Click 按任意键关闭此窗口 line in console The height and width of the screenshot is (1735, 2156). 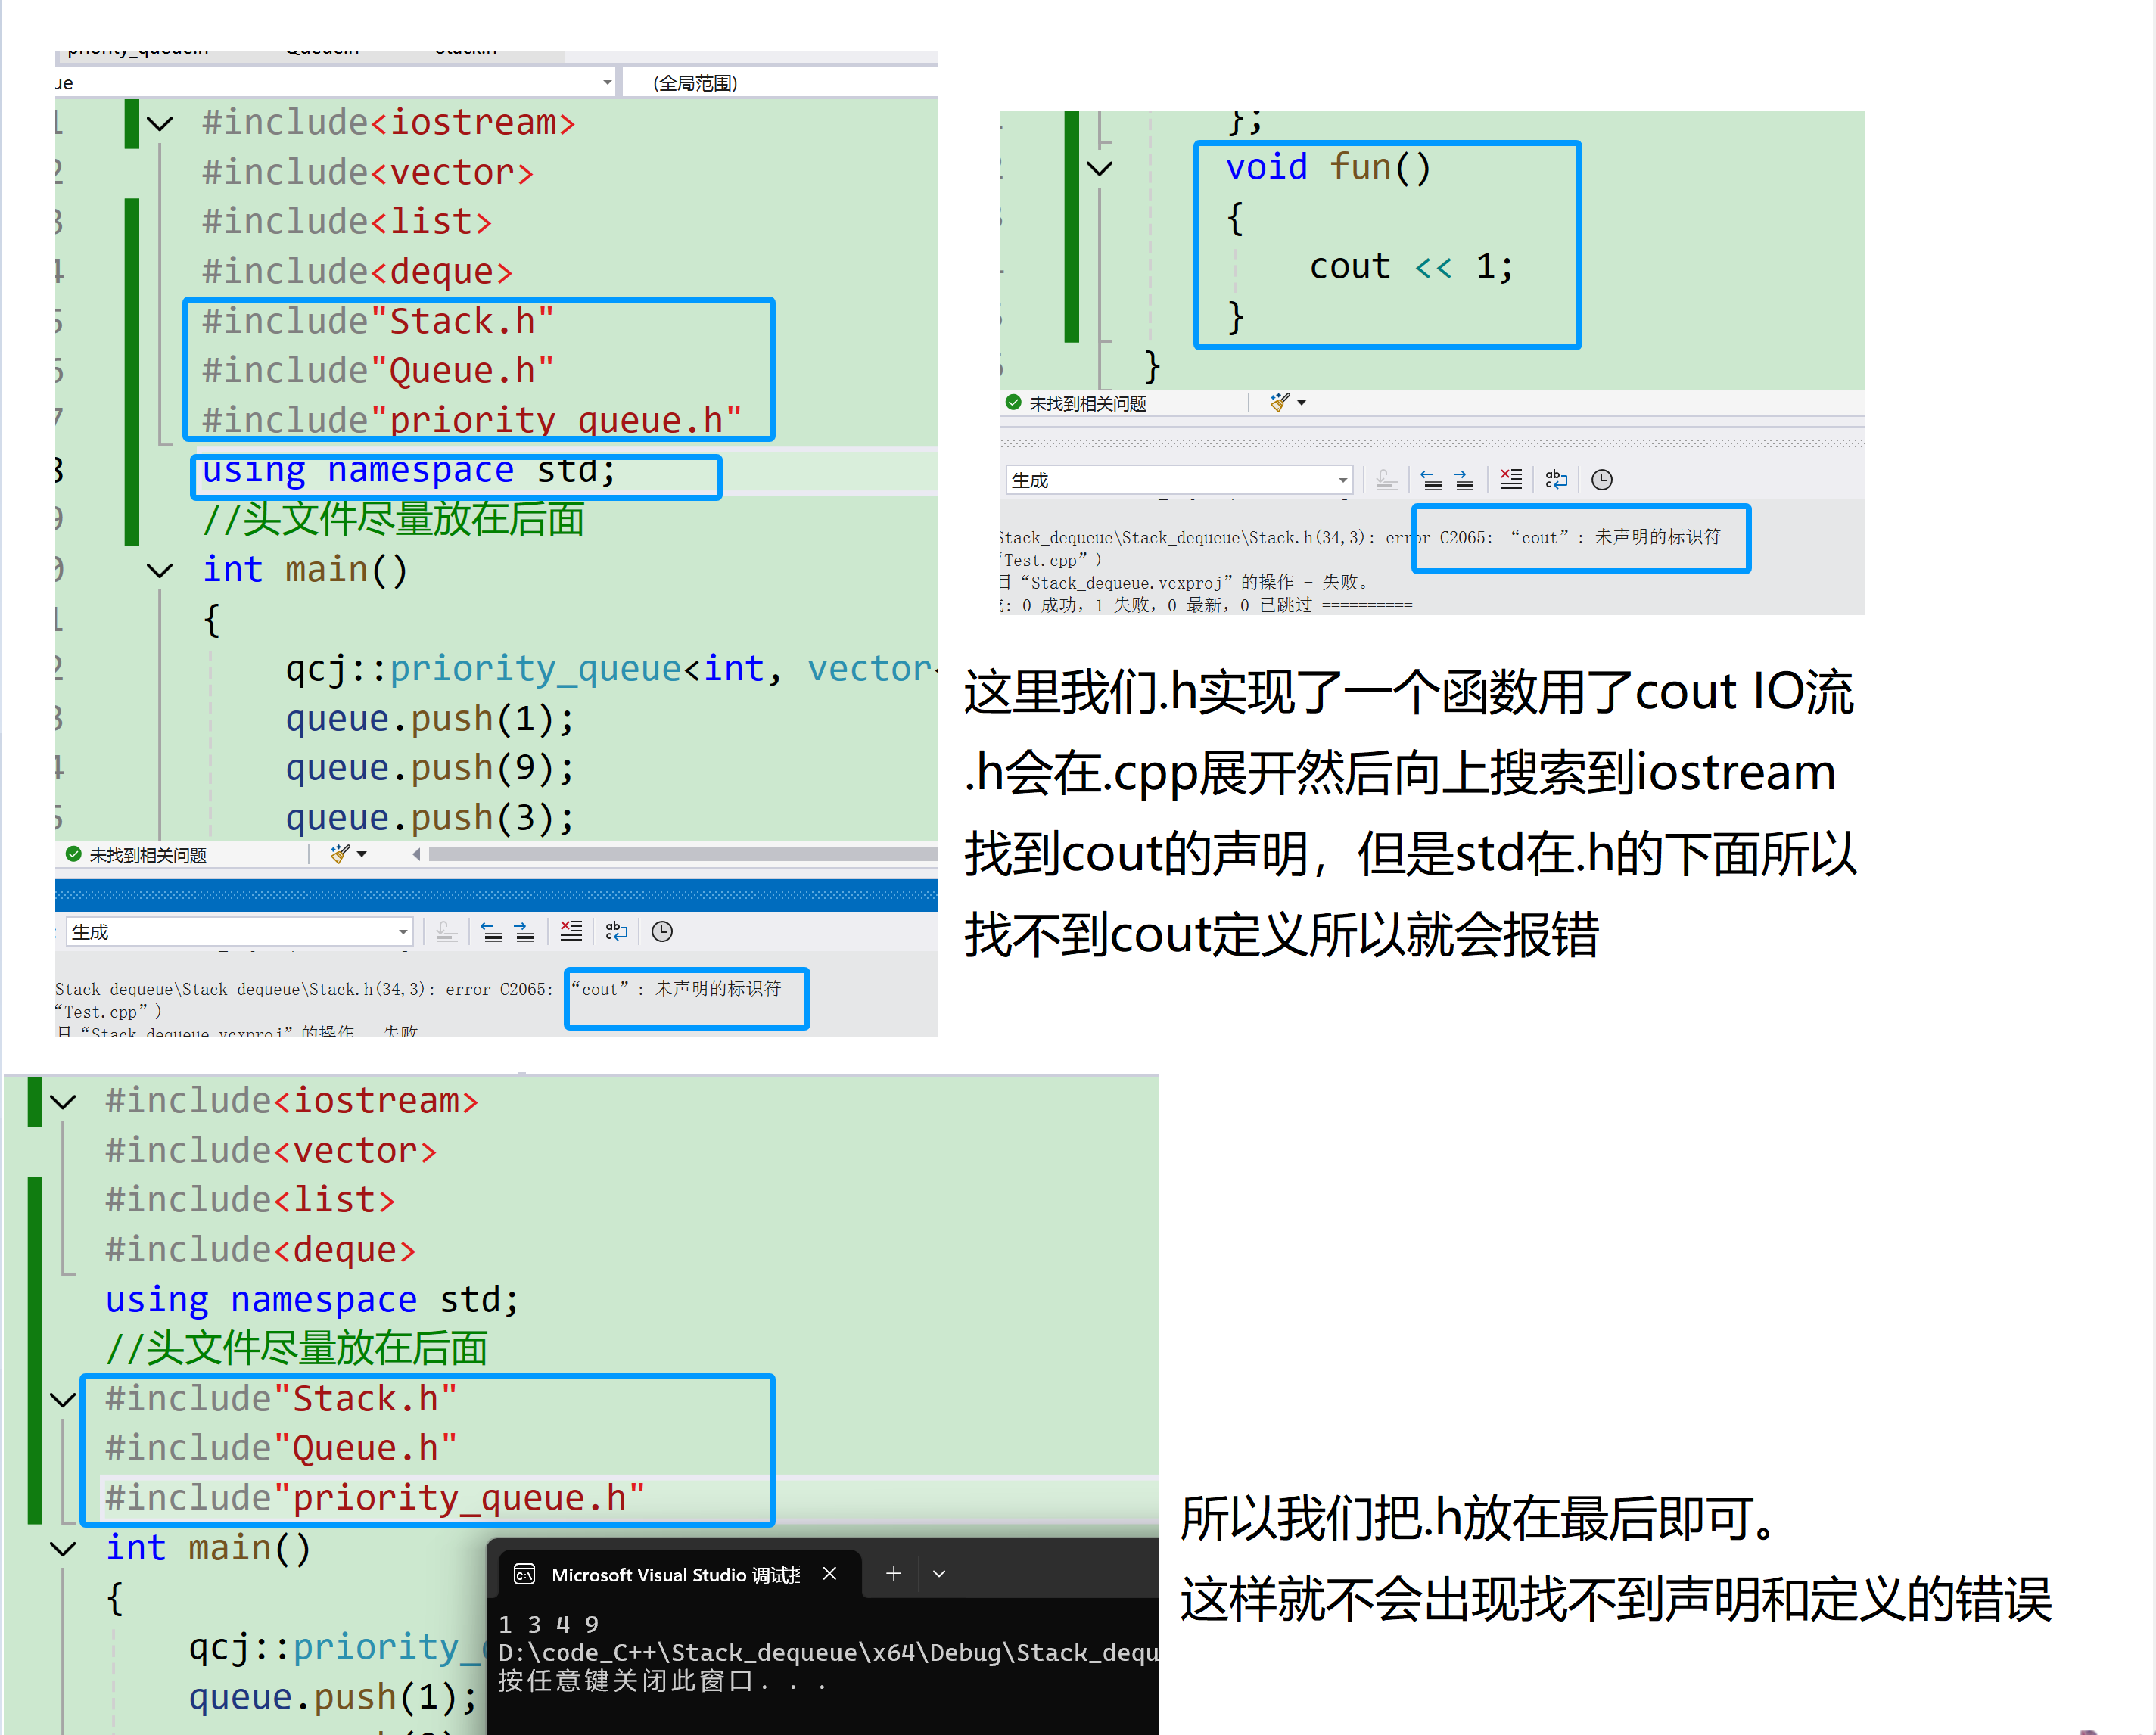(662, 1681)
